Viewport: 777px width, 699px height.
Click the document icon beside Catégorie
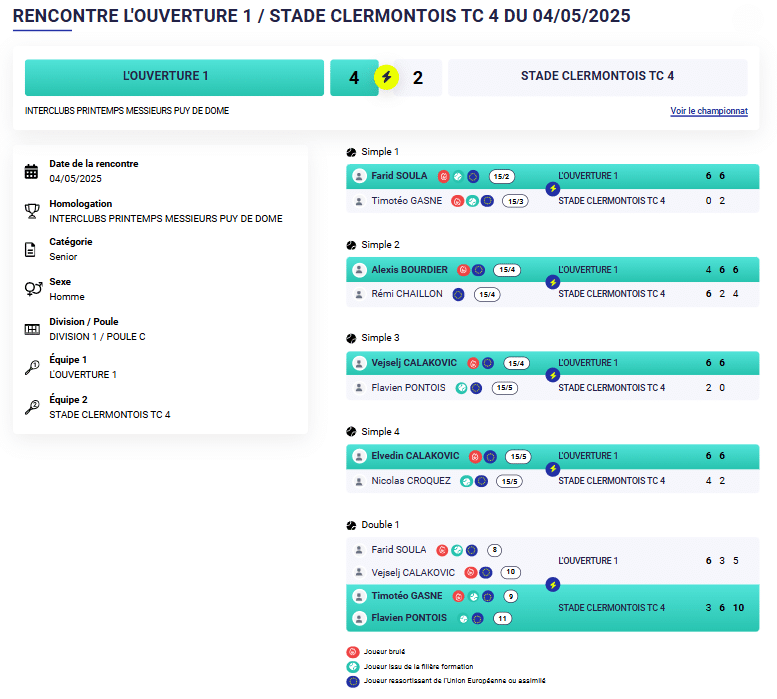(32, 249)
